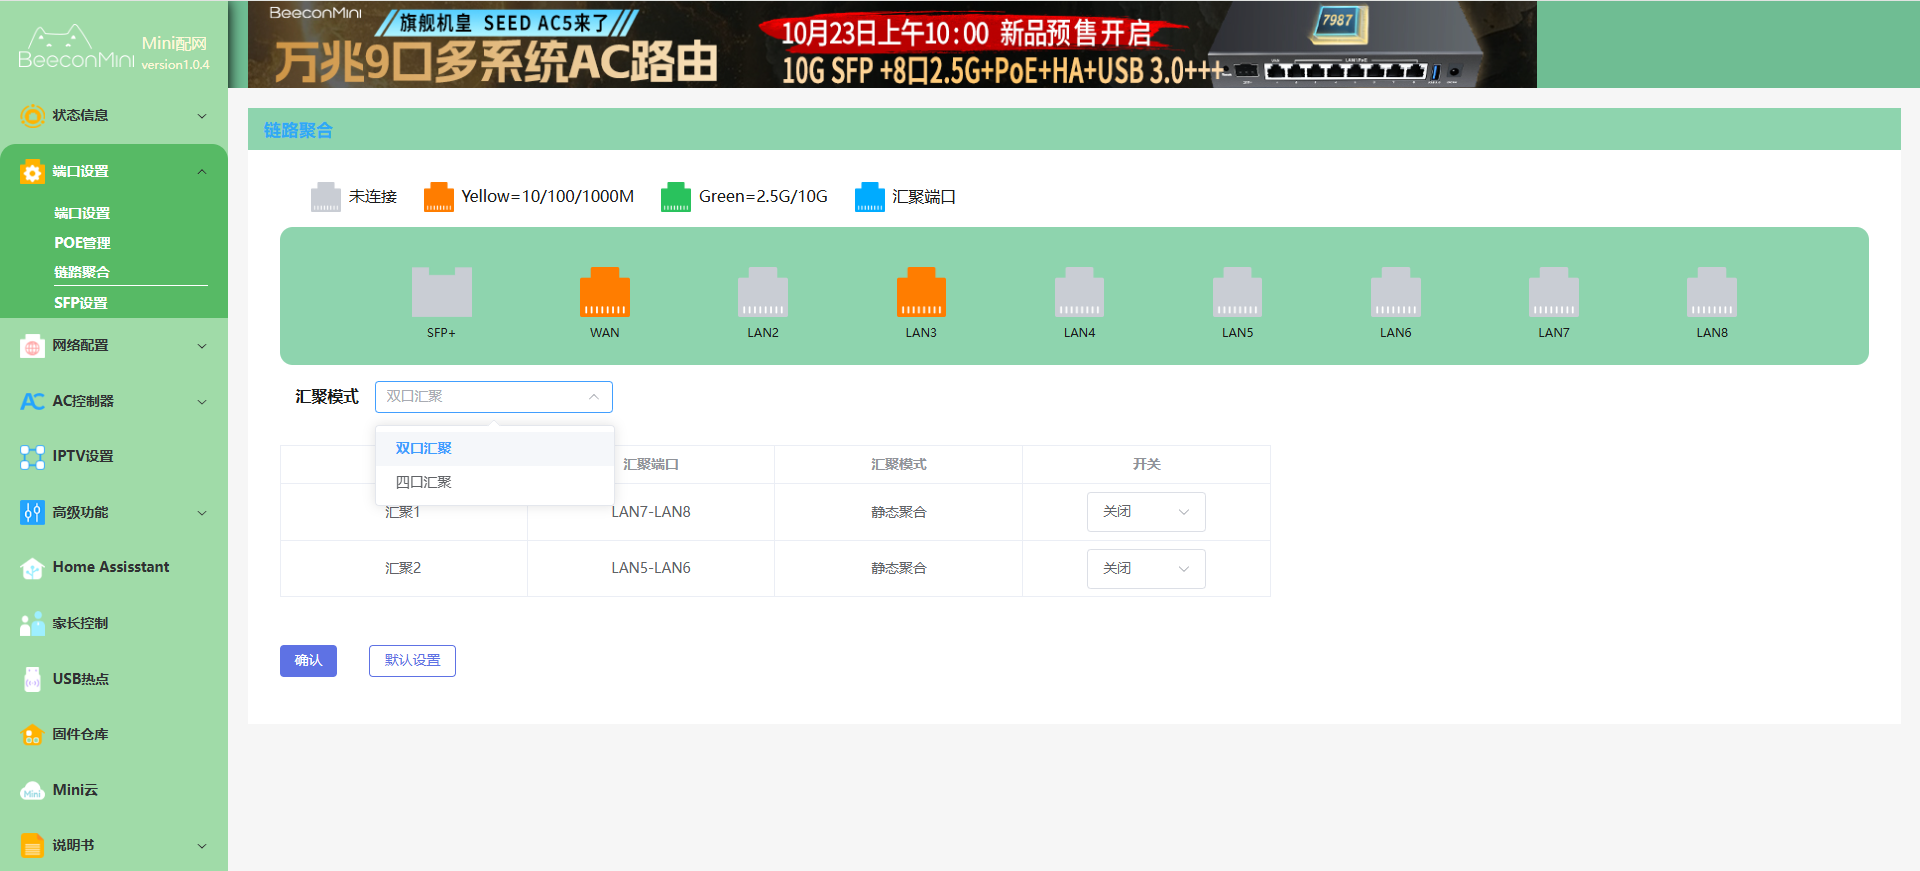The width and height of the screenshot is (1920, 871).
Task: Open the 汇聚1 switch dropdown
Action: point(1145,512)
